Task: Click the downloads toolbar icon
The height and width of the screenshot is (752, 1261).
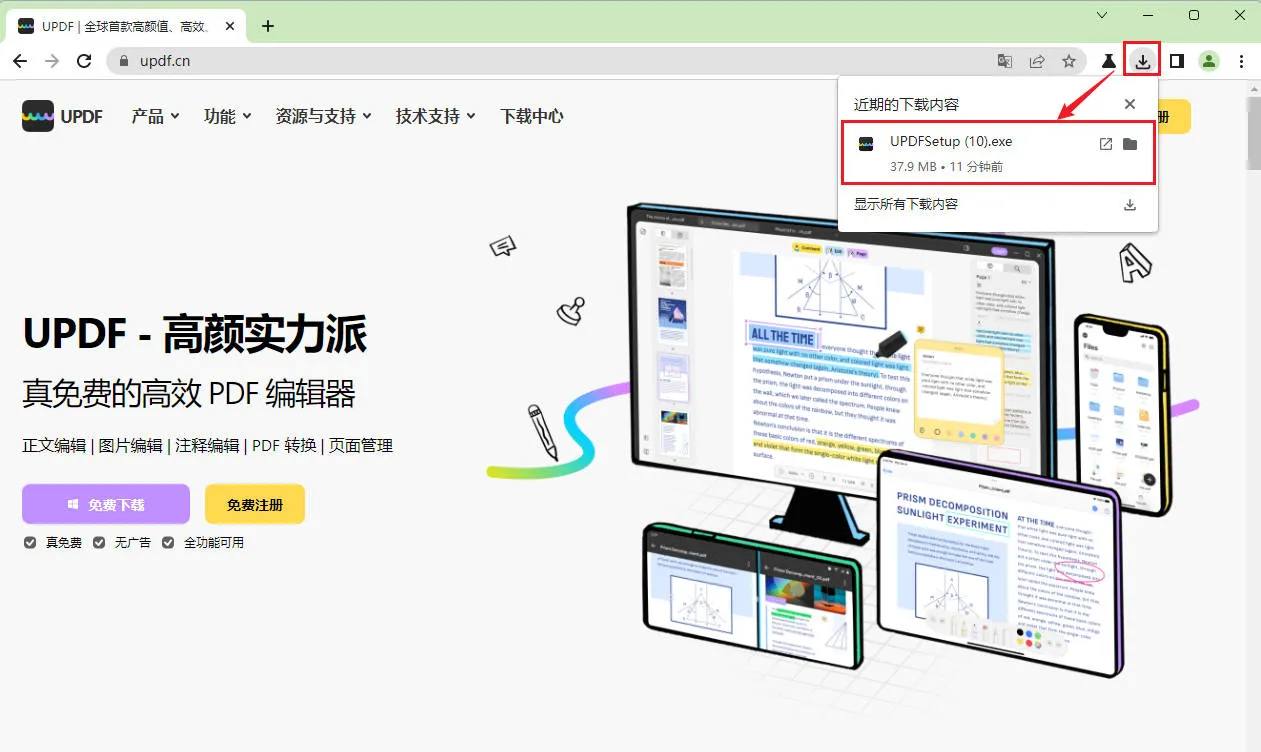Action: pos(1142,61)
